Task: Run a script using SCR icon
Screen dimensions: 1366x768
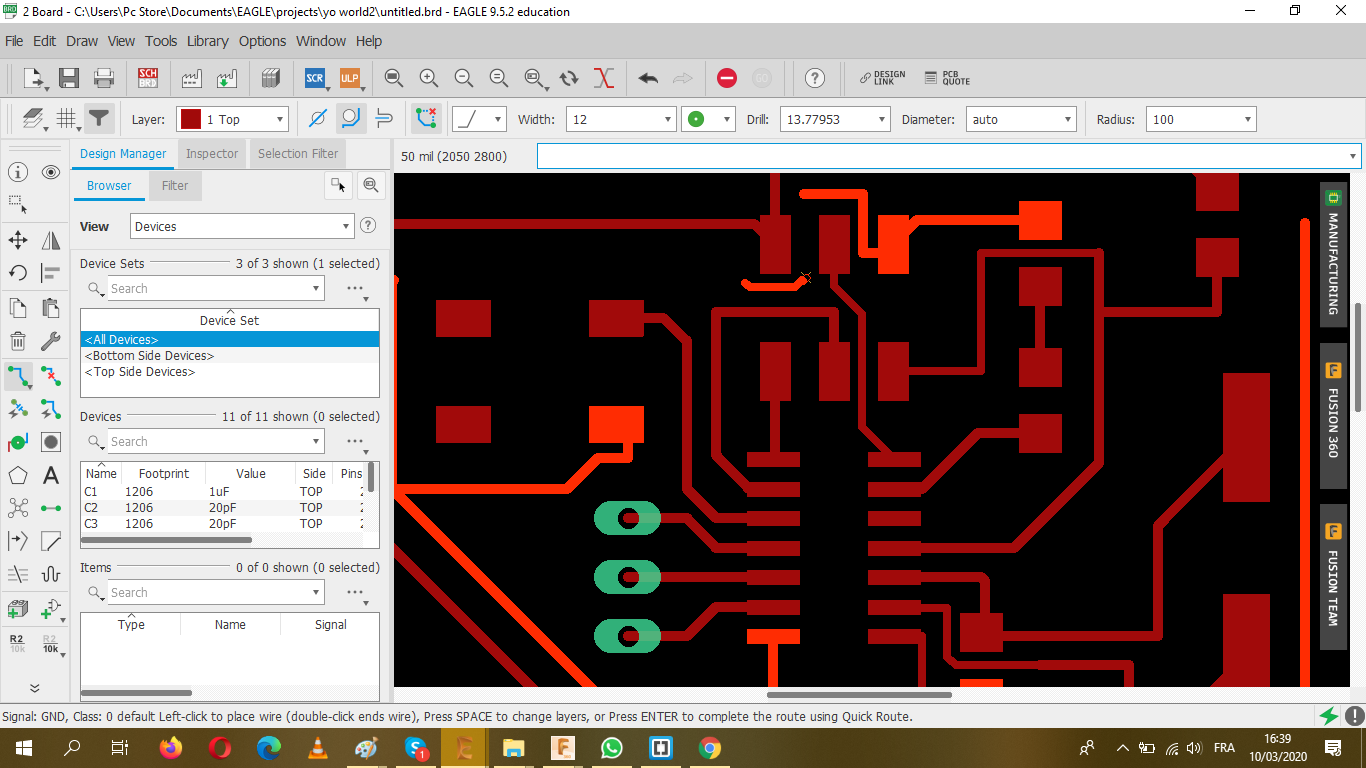Action: click(314, 78)
